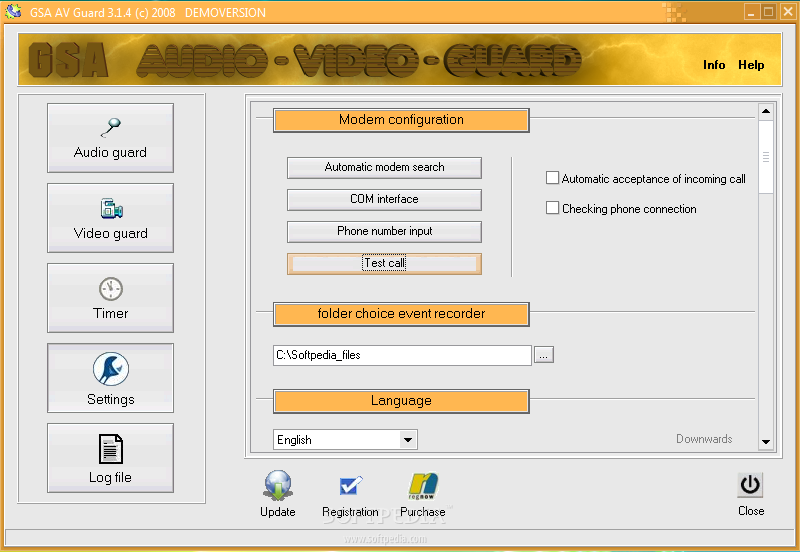
Task: Enable Automatic acceptance of incoming call
Action: tap(552, 178)
